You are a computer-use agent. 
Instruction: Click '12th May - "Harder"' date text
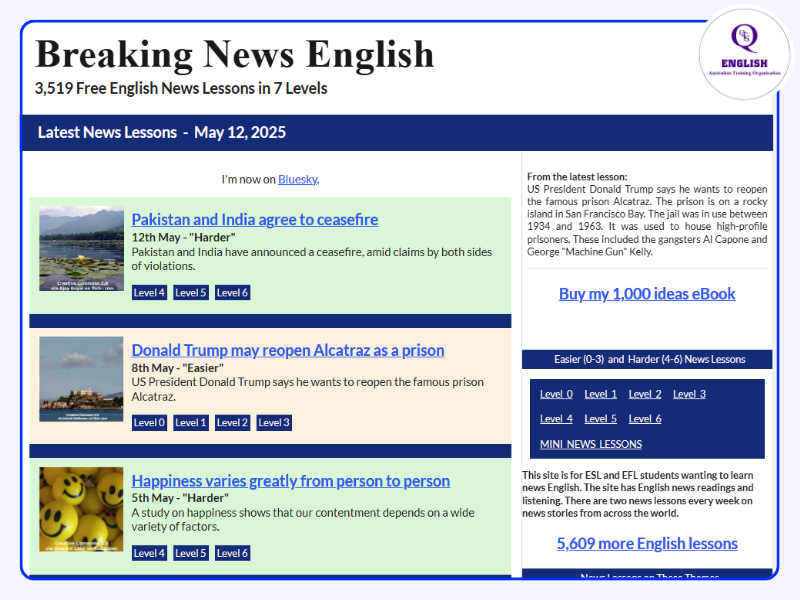[x=183, y=237]
